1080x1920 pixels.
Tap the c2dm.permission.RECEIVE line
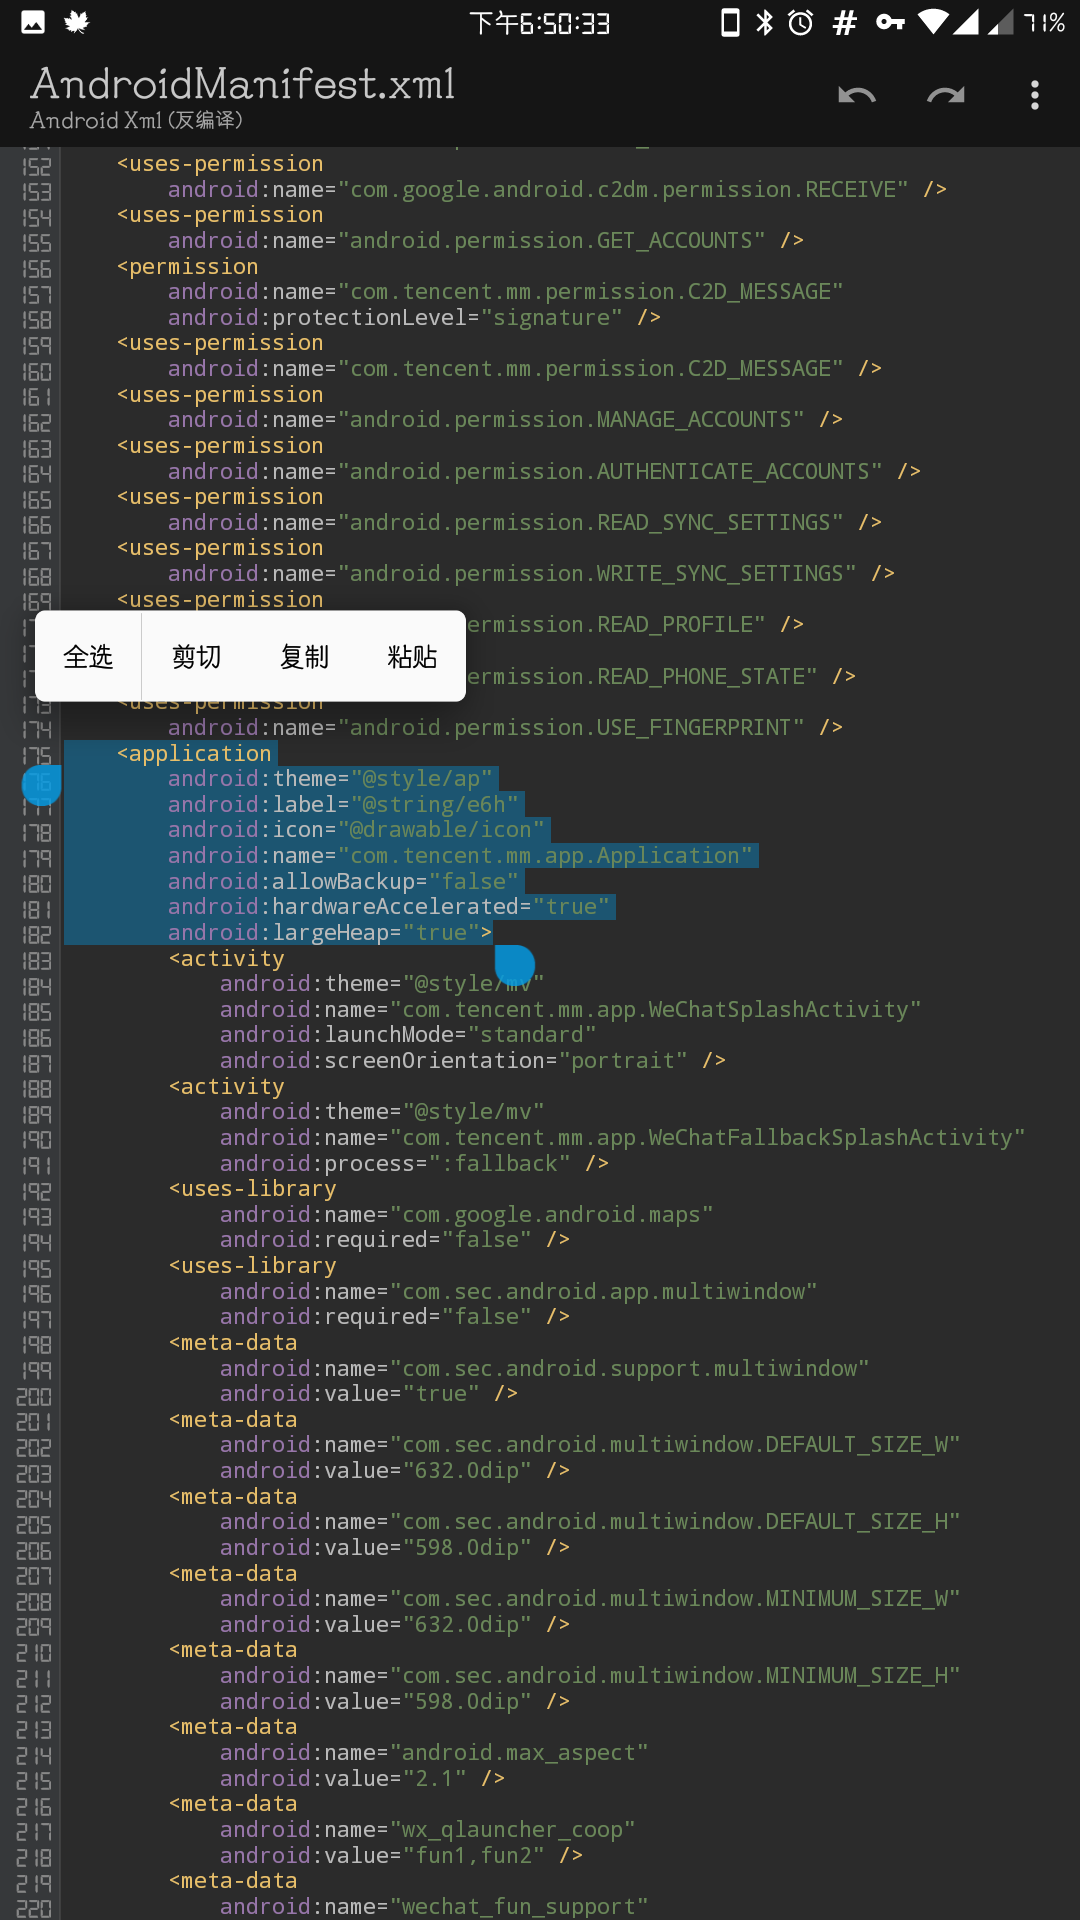[x=557, y=190]
